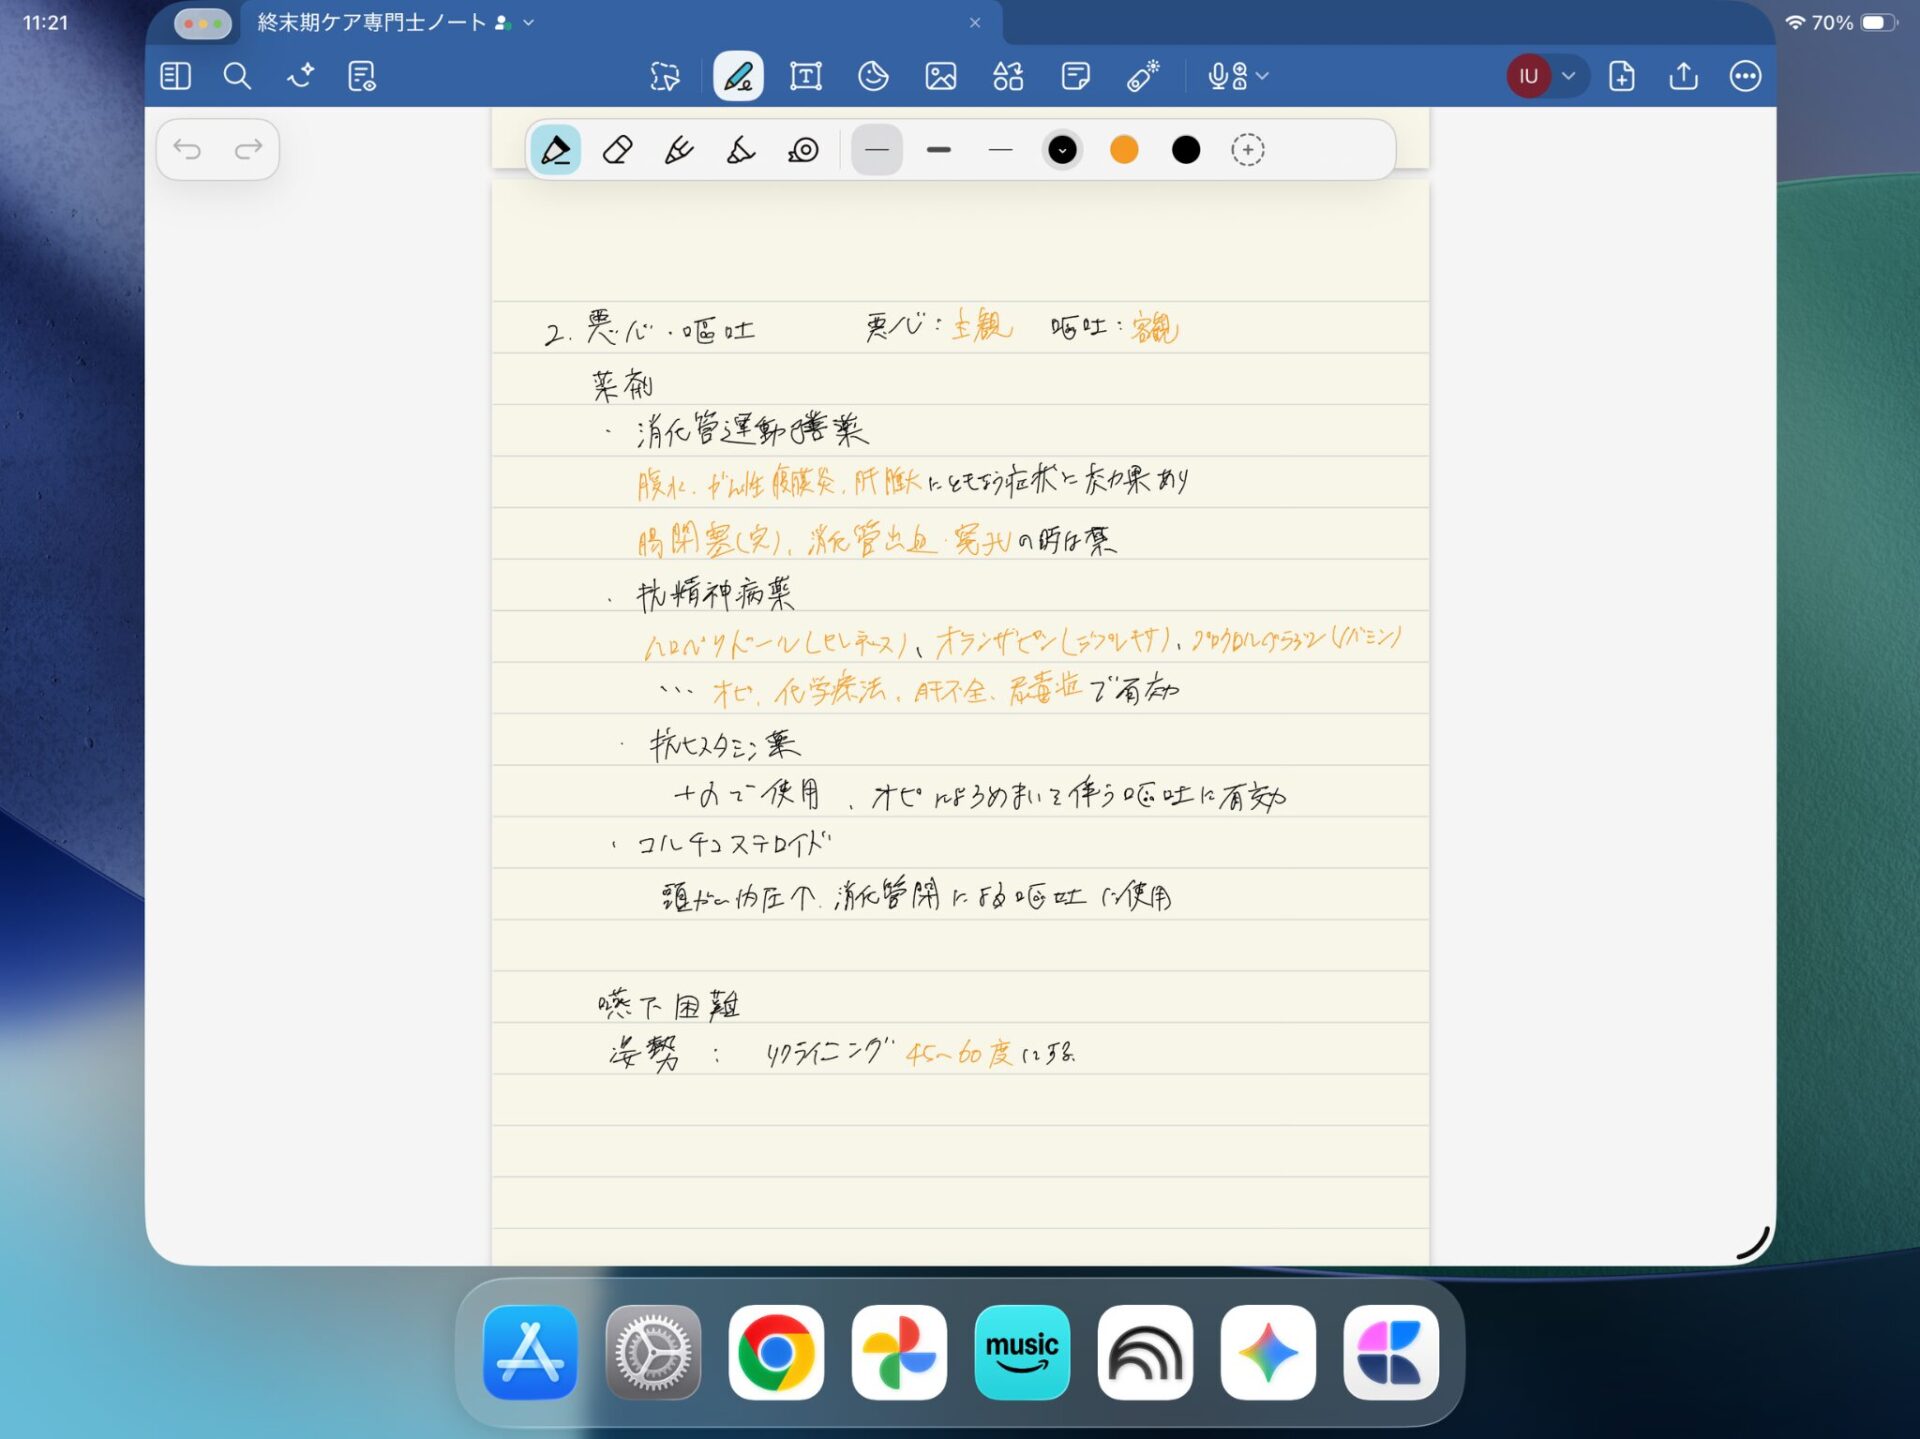This screenshot has height=1439, width=1920.
Task: Pick the orange pen color
Action: [x=1124, y=150]
